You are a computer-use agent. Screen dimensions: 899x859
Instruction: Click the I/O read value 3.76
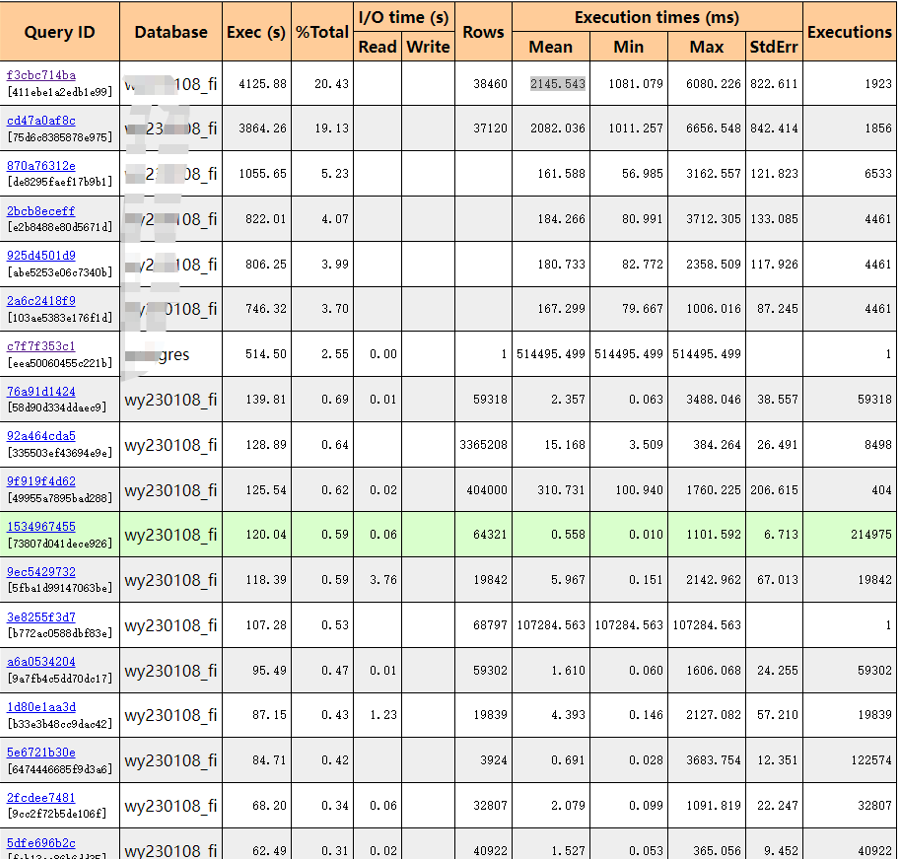(383, 580)
